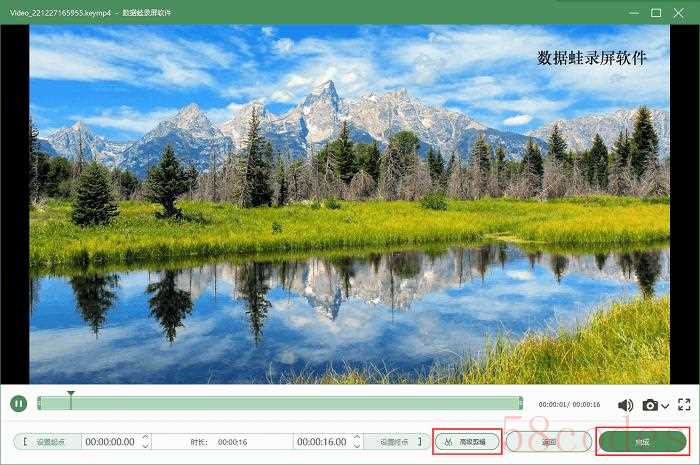Decrease the end time with down arrow
This screenshot has width=700, height=465.
pyautogui.click(x=357, y=446)
